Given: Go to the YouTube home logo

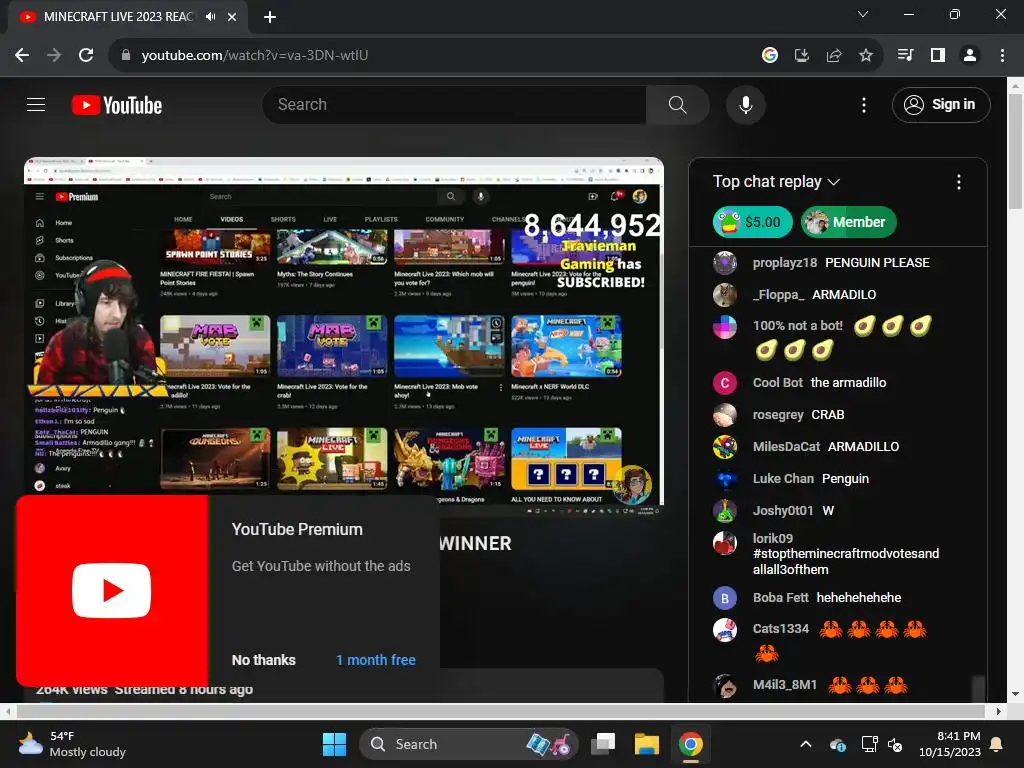Looking at the screenshot, I should pyautogui.click(x=117, y=105).
